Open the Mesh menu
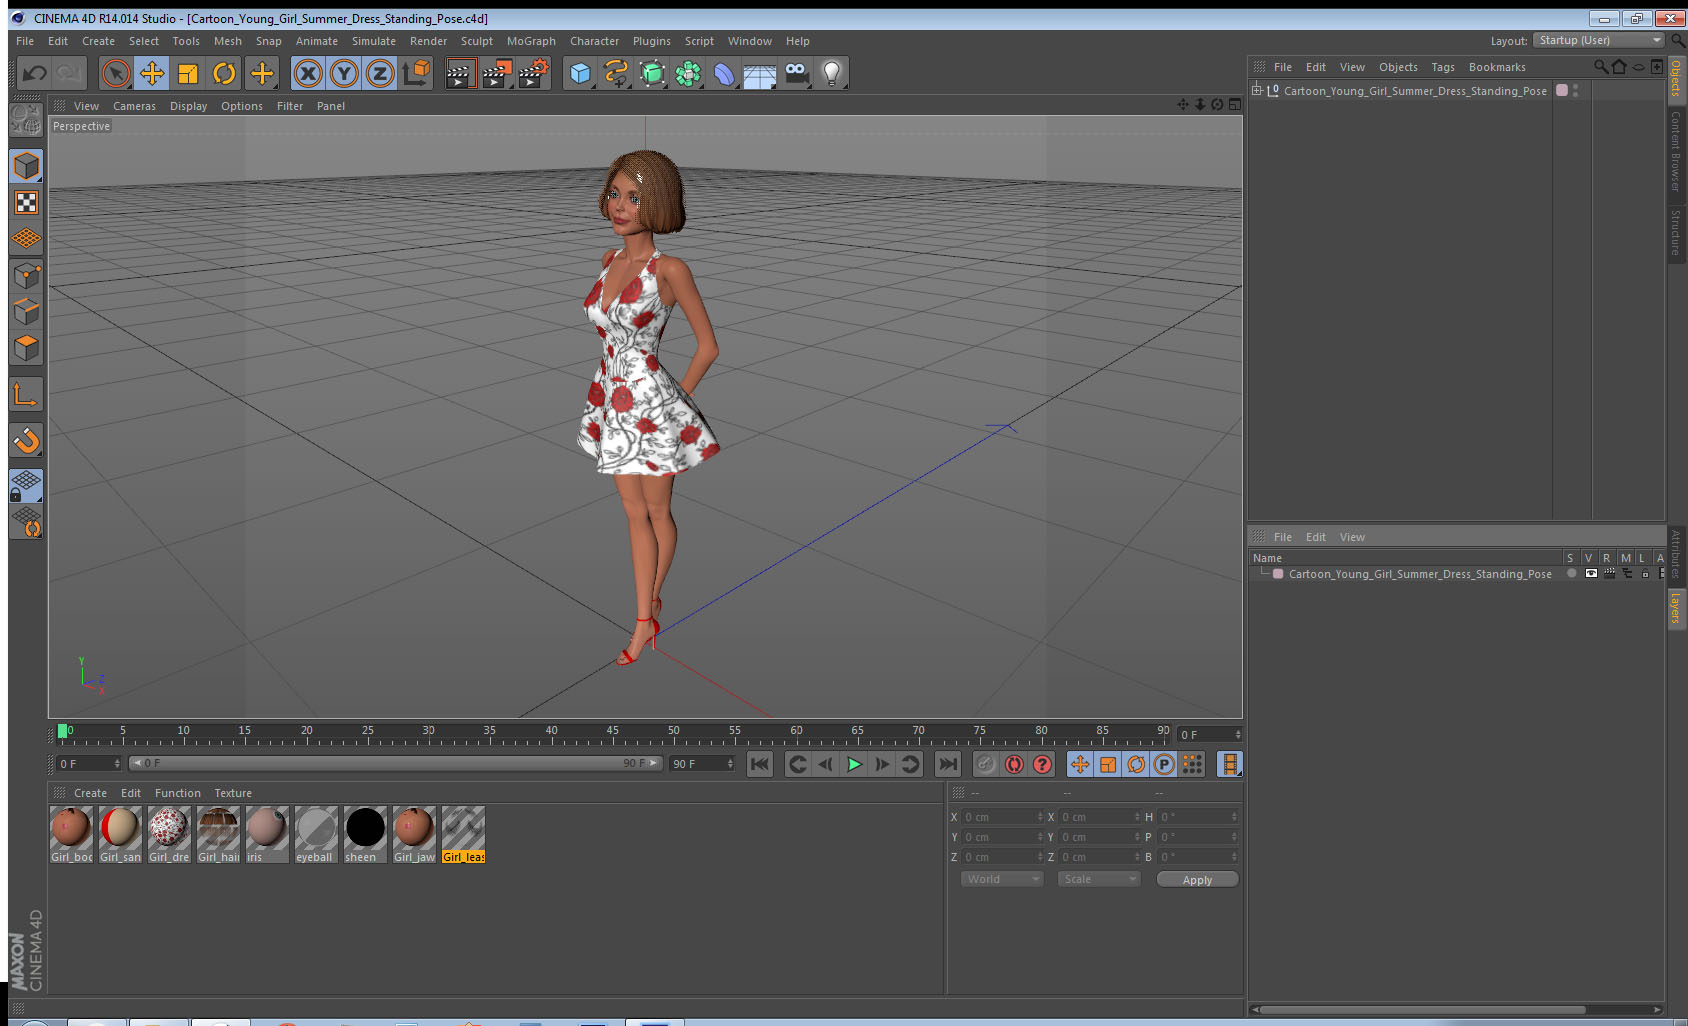The width and height of the screenshot is (1688, 1026). tap(227, 41)
